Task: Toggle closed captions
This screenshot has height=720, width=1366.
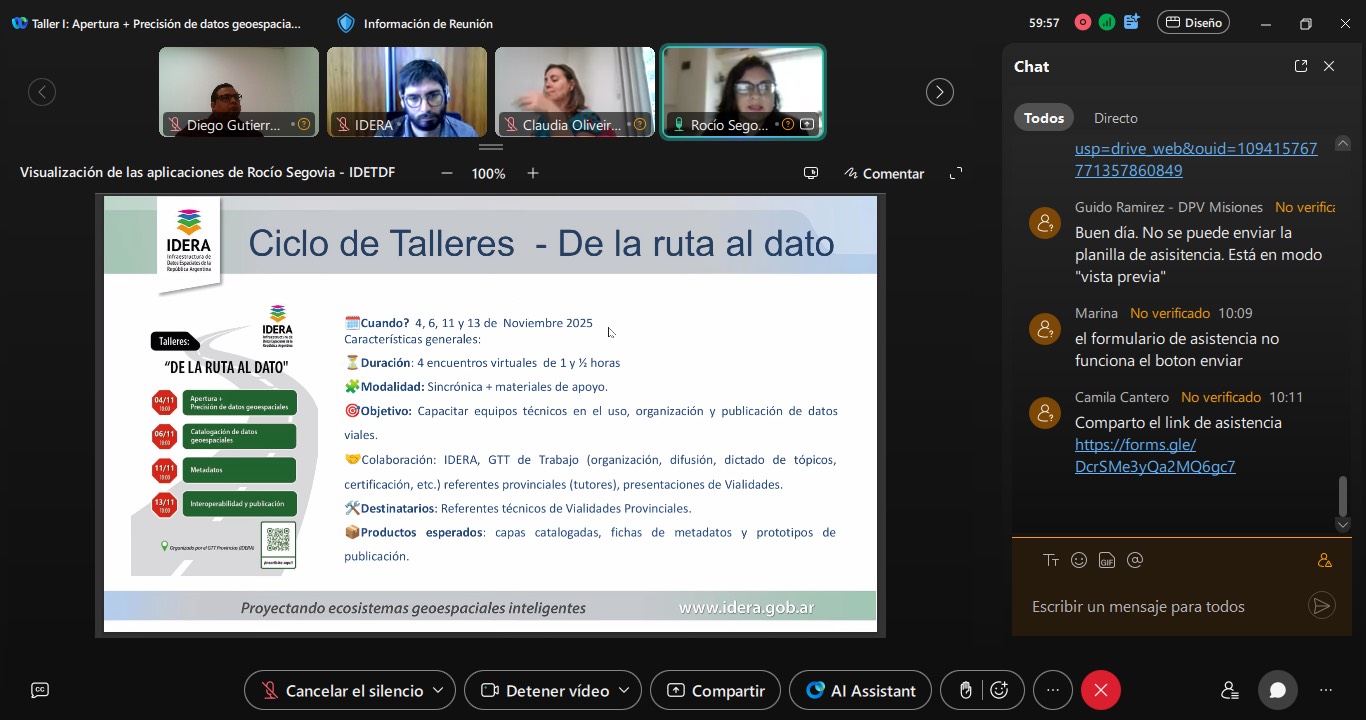Action: (40, 690)
